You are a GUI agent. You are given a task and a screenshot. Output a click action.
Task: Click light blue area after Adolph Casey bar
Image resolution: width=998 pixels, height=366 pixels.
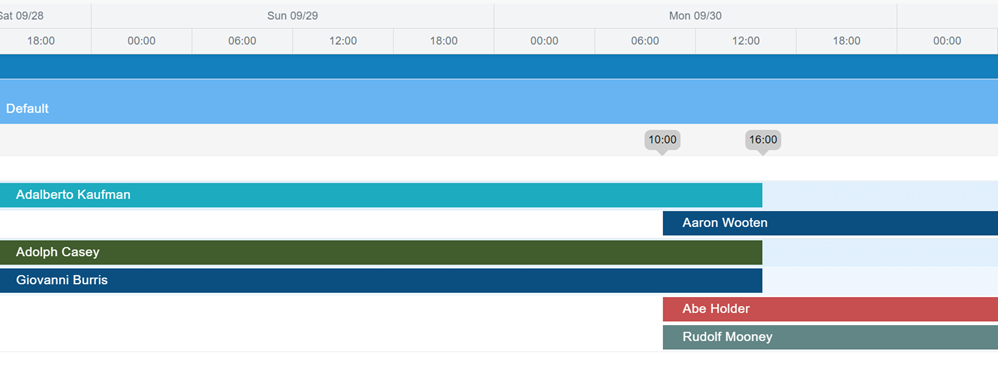coord(880,253)
